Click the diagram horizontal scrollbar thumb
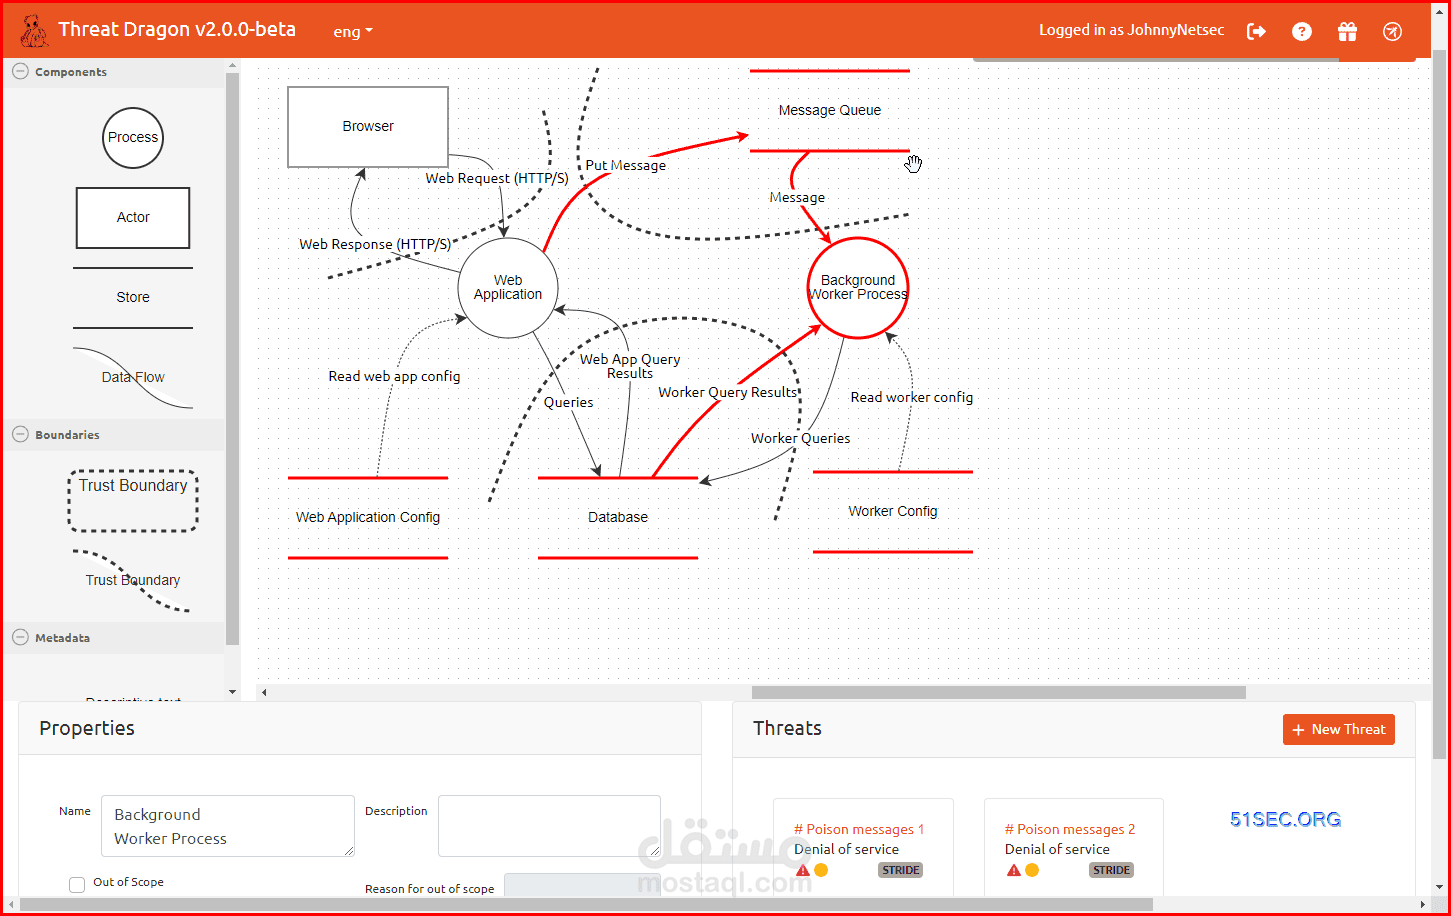 [998, 692]
